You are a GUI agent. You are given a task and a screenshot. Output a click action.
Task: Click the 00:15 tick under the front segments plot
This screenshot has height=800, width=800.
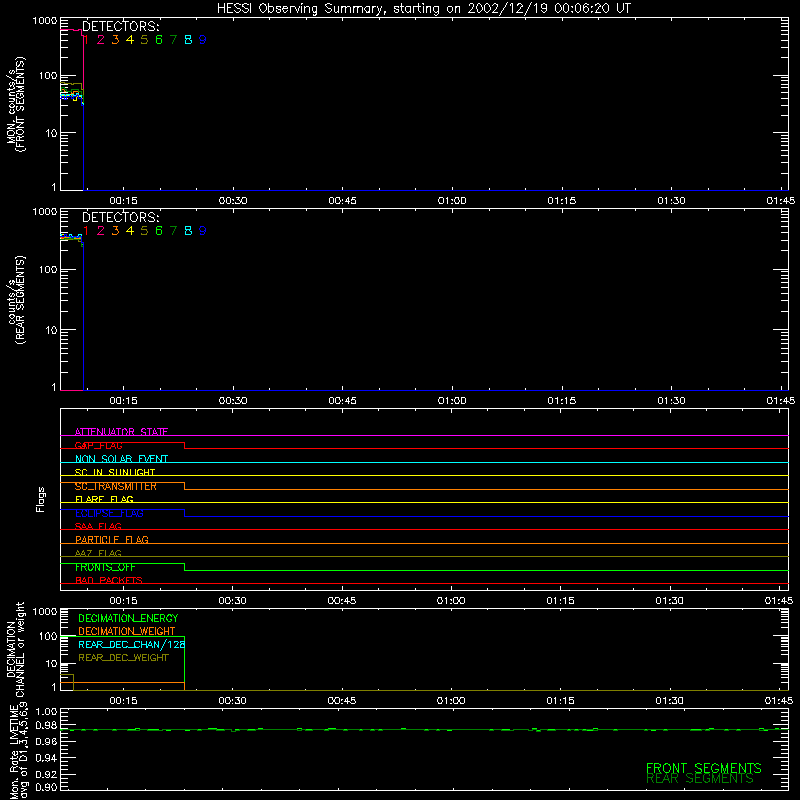click(x=123, y=201)
